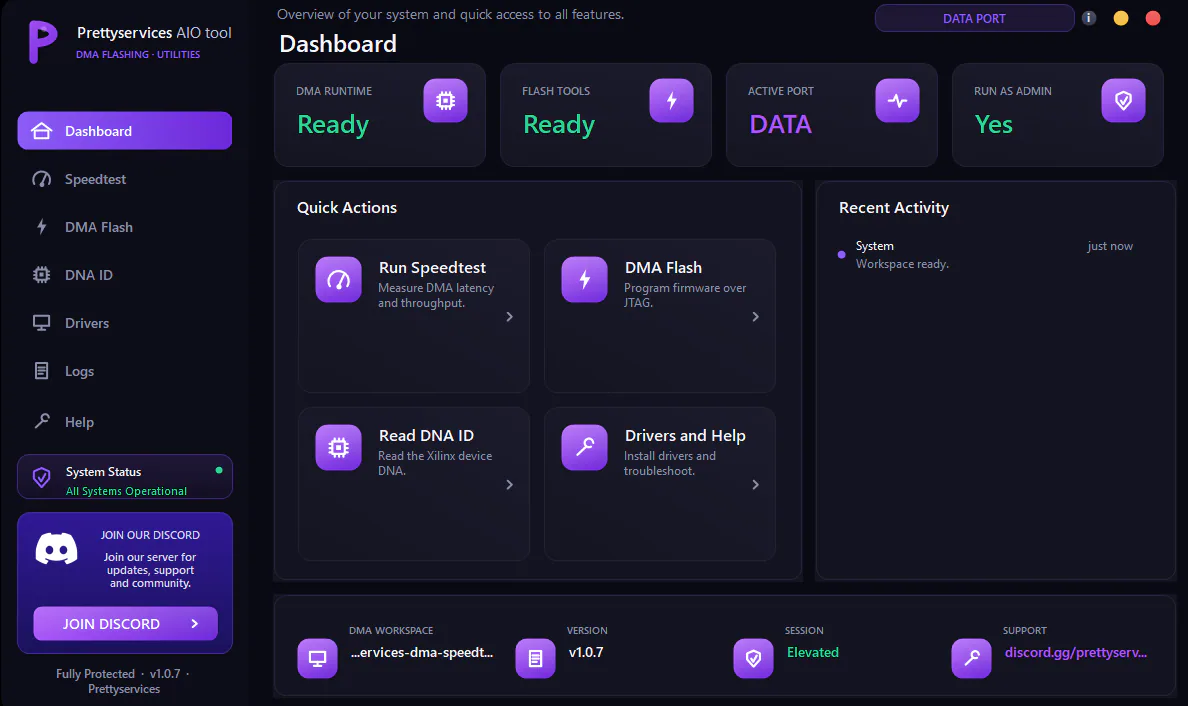Click the chevron in Drivers and Help card

click(755, 485)
